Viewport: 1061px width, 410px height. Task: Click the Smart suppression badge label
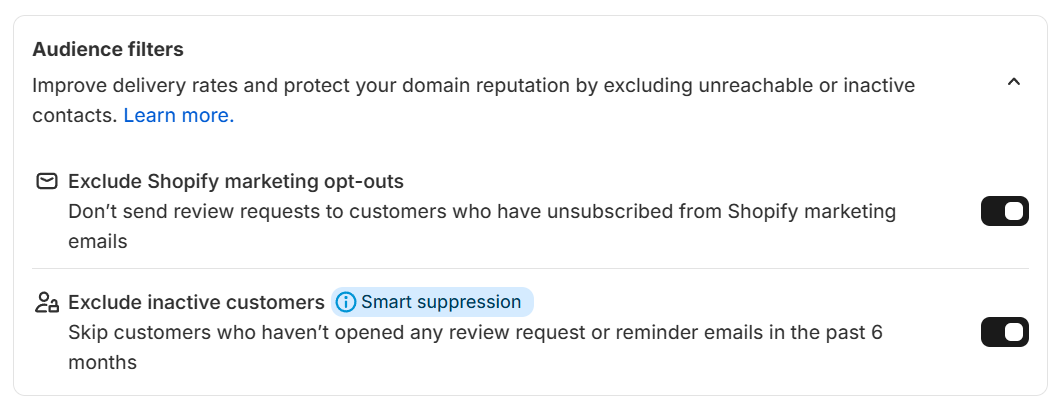pos(441,302)
